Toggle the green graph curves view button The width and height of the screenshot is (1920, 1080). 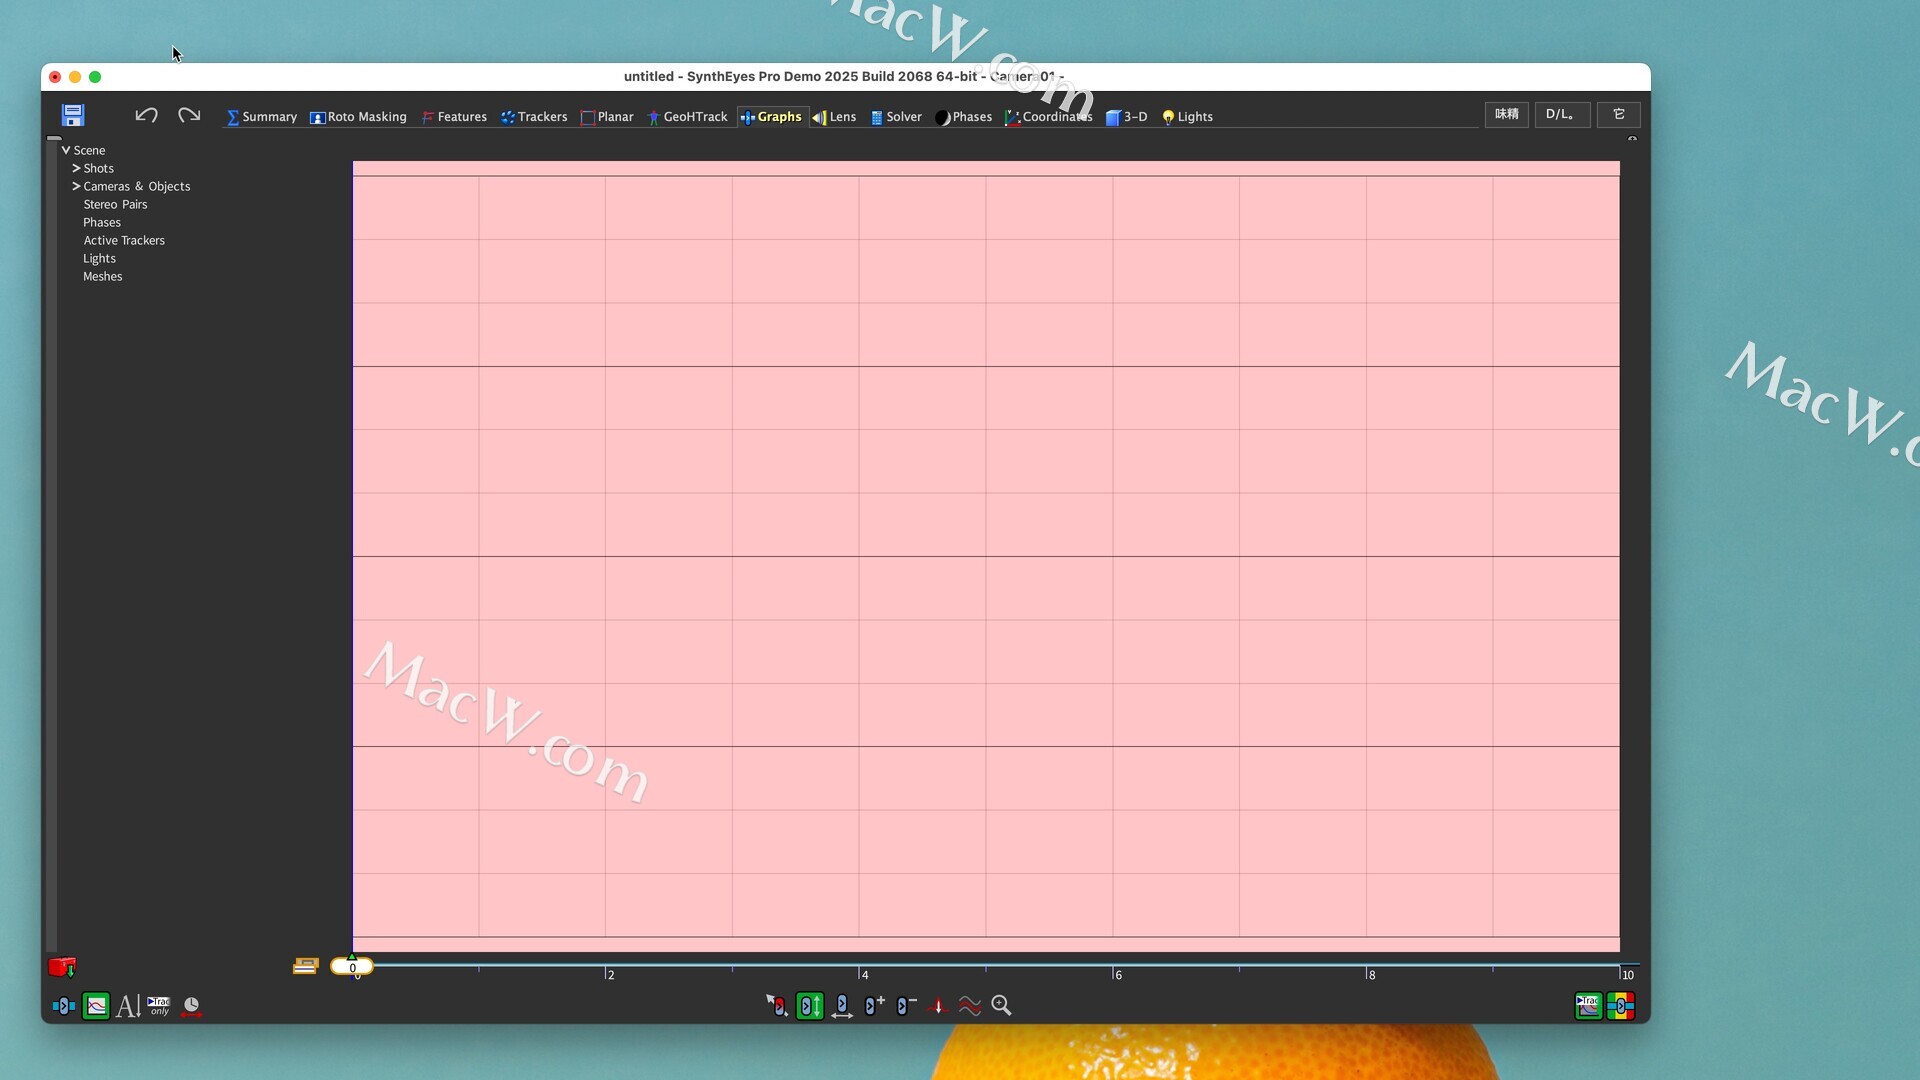pos(96,1006)
